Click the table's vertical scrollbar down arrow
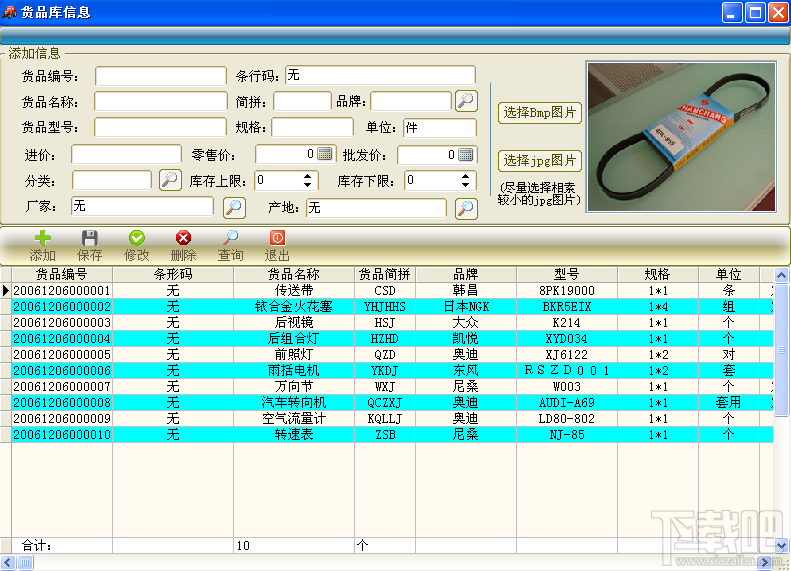 click(781, 546)
